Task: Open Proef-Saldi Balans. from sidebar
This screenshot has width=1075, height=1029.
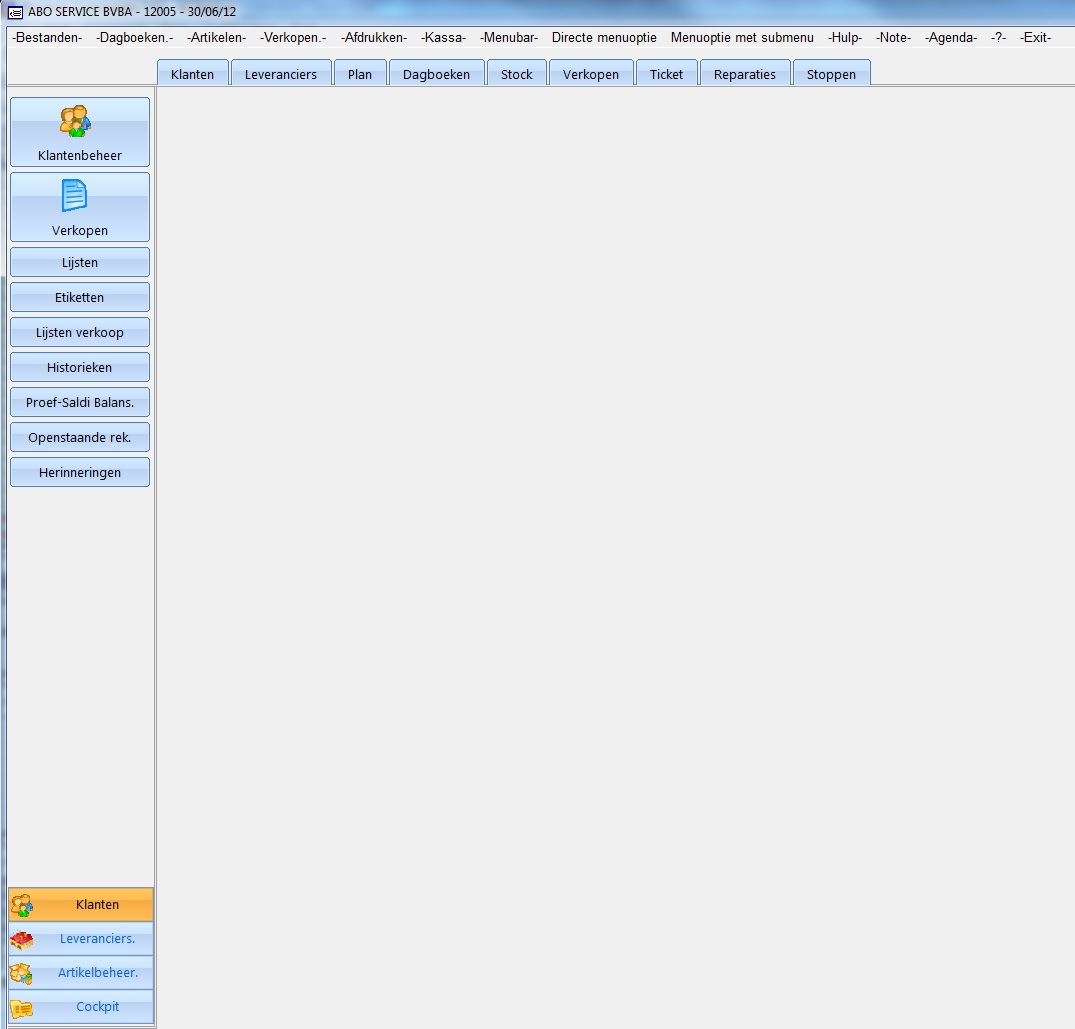Action: click(x=80, y=402)
